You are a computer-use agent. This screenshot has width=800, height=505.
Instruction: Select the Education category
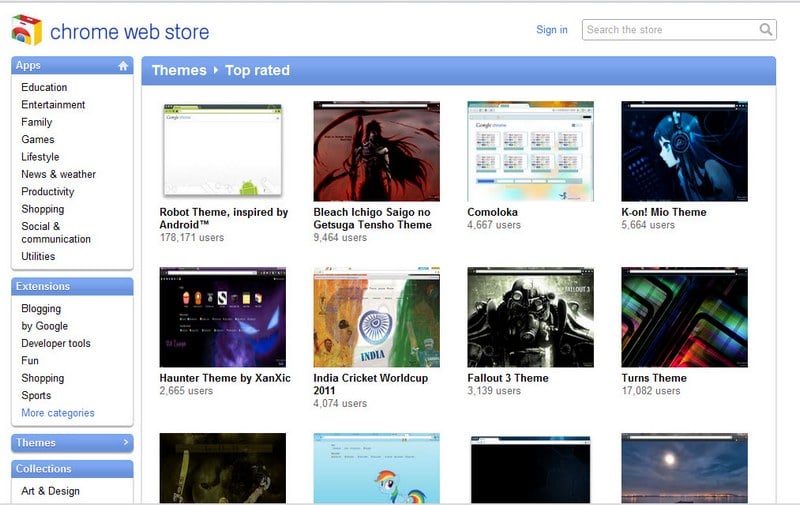click(44, 87)
